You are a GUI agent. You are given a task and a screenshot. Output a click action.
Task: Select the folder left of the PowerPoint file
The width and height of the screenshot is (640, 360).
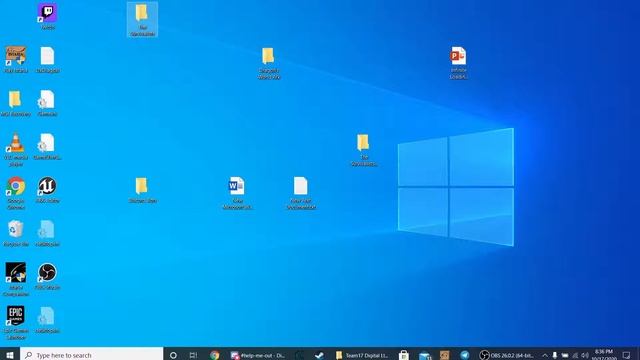(x=269, y=63)
